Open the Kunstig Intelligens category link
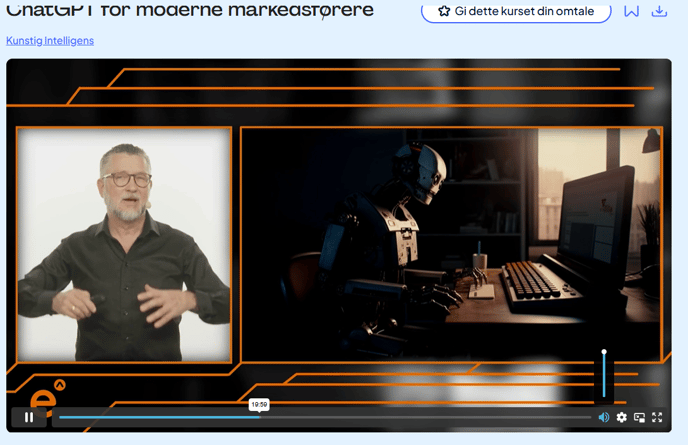The width and height of the screenshot is (688, 445). click(50, 41)
